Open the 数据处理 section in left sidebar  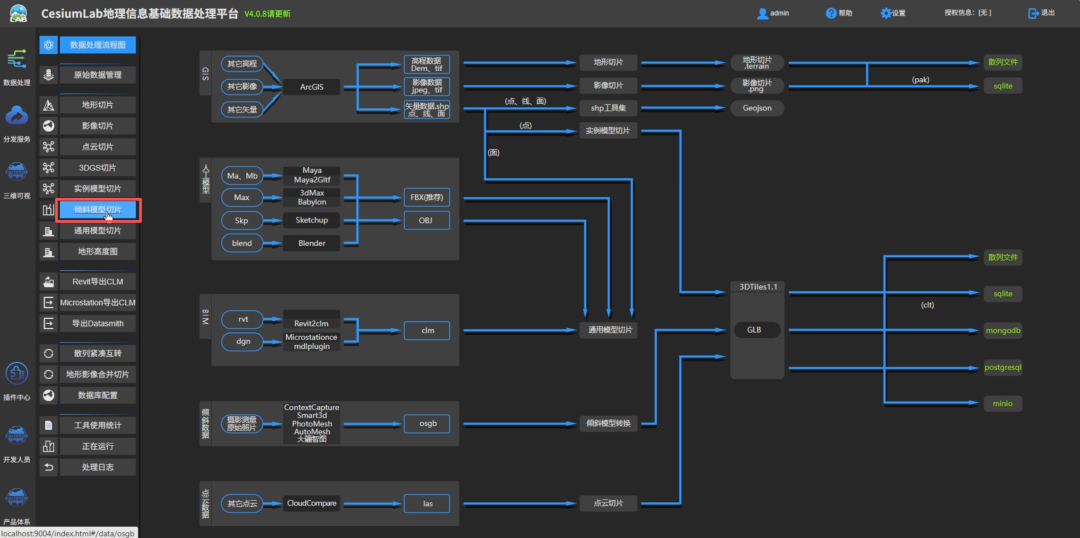pyautogui.click(x=17, y=67)
